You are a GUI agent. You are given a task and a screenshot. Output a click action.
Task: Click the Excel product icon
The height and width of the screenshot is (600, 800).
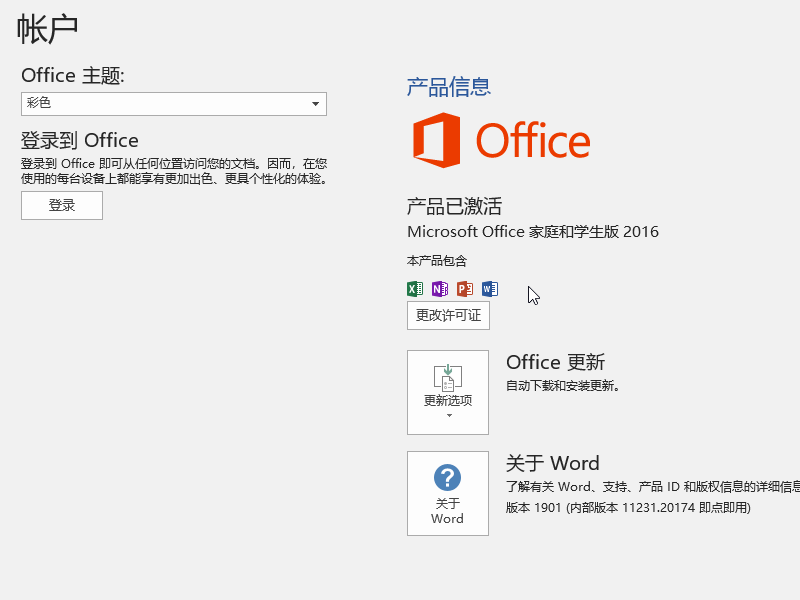coord(415,289)
